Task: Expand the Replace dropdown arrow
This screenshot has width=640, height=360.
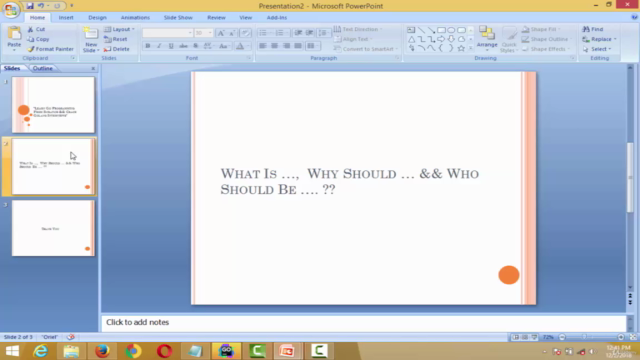Action: click(615, 39)
